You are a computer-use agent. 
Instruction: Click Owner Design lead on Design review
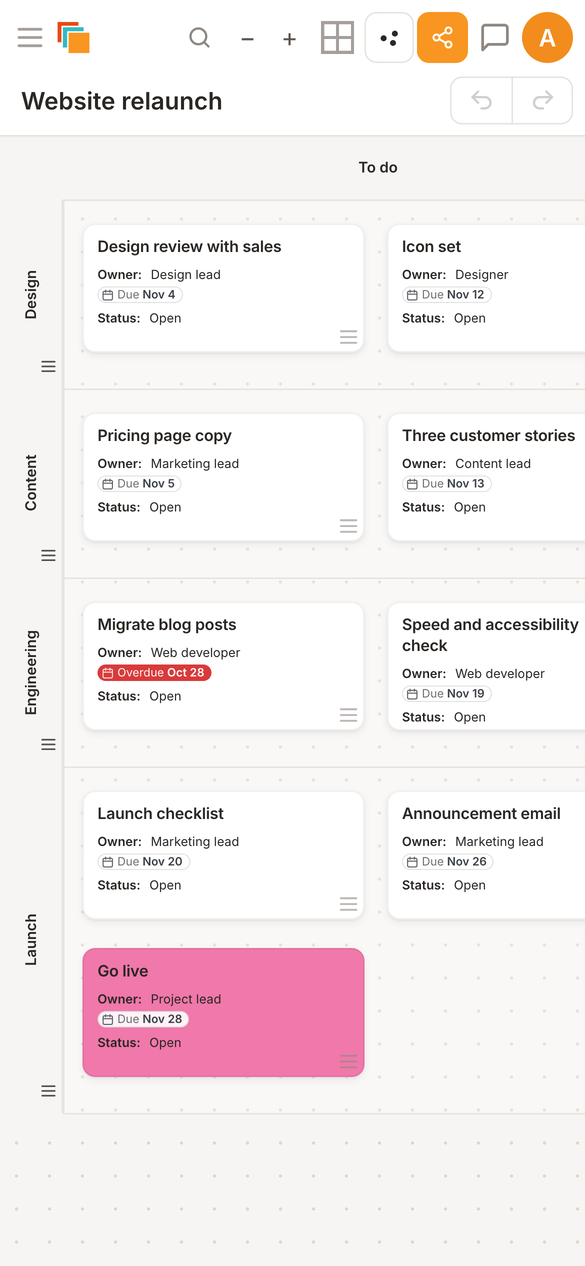click(x=159, y=275)
